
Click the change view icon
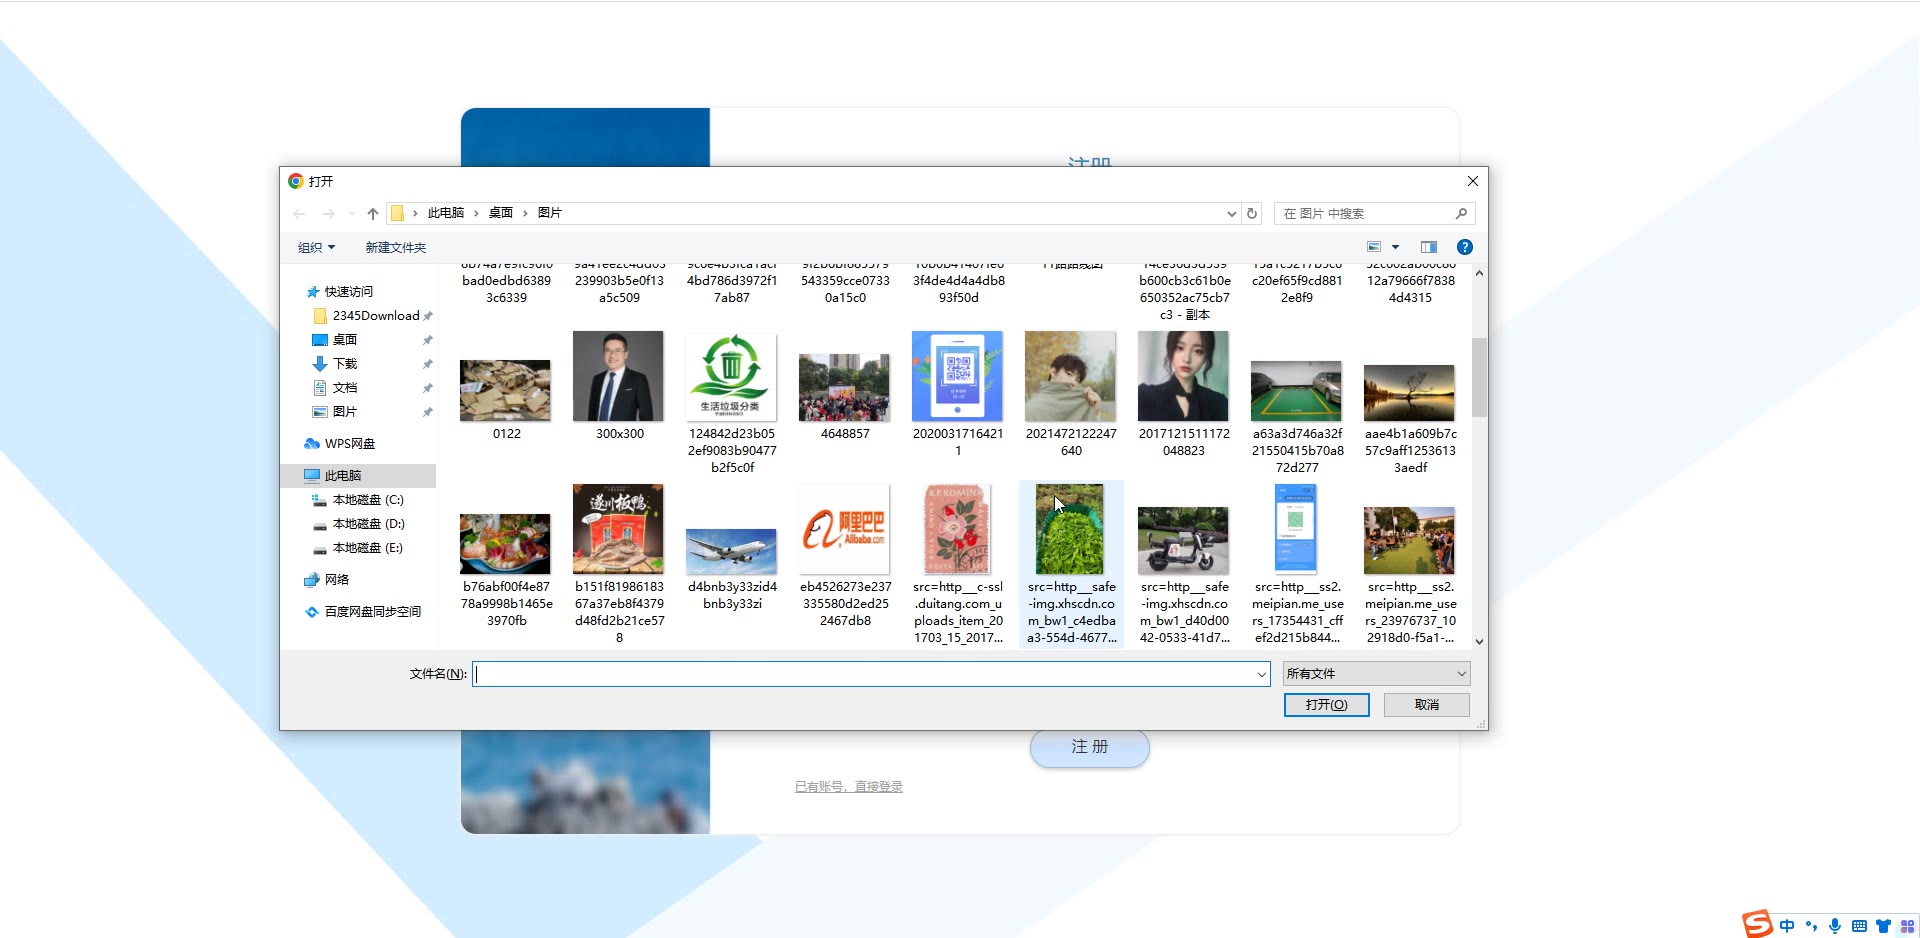pos(1374,247)
